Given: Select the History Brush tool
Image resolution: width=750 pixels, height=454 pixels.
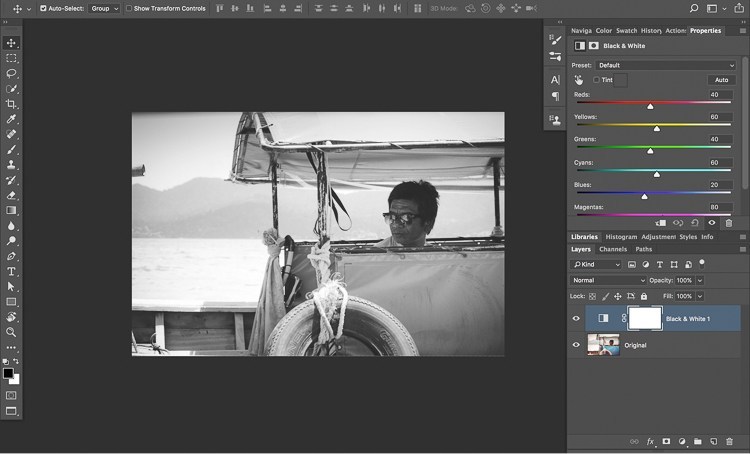Looking at the screenshot, I should pyautogui.click(x=11, y=180).
